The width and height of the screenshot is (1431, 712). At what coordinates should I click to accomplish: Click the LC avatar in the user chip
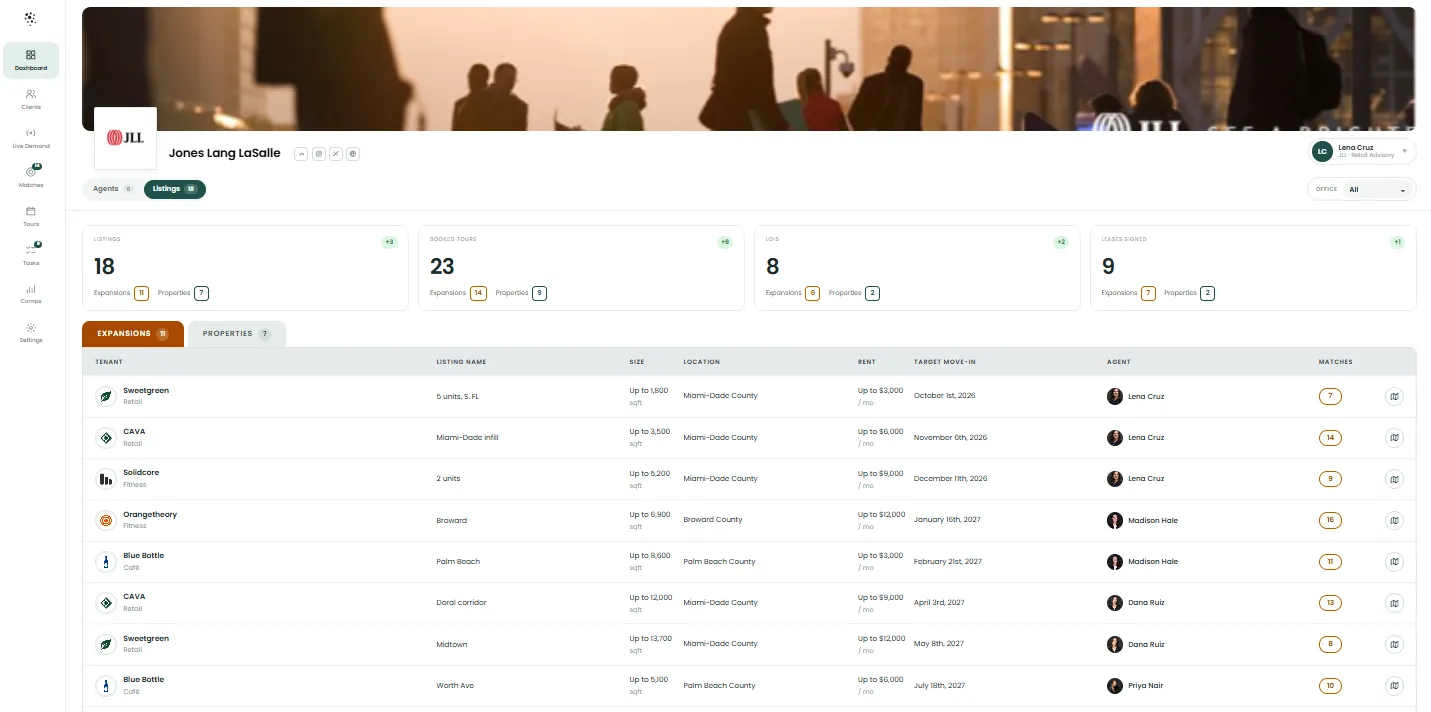[1323, 151]
